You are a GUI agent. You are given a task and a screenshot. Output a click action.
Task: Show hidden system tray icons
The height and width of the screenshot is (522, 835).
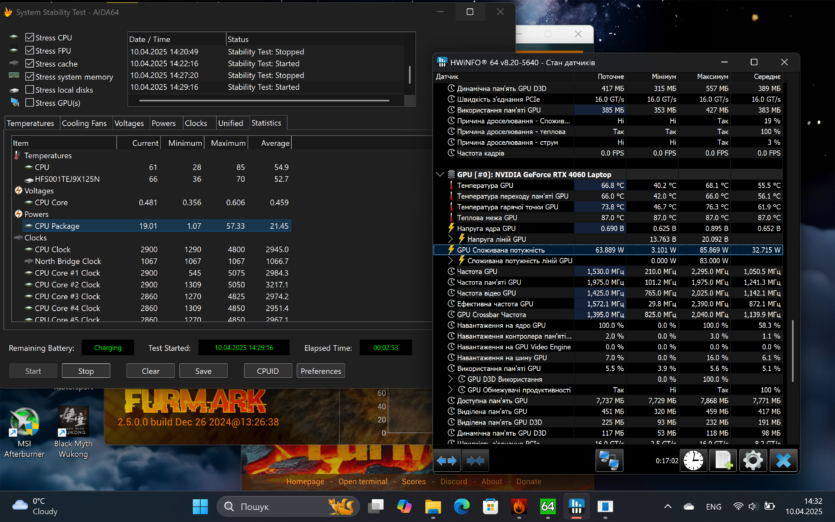pos(668,507)
